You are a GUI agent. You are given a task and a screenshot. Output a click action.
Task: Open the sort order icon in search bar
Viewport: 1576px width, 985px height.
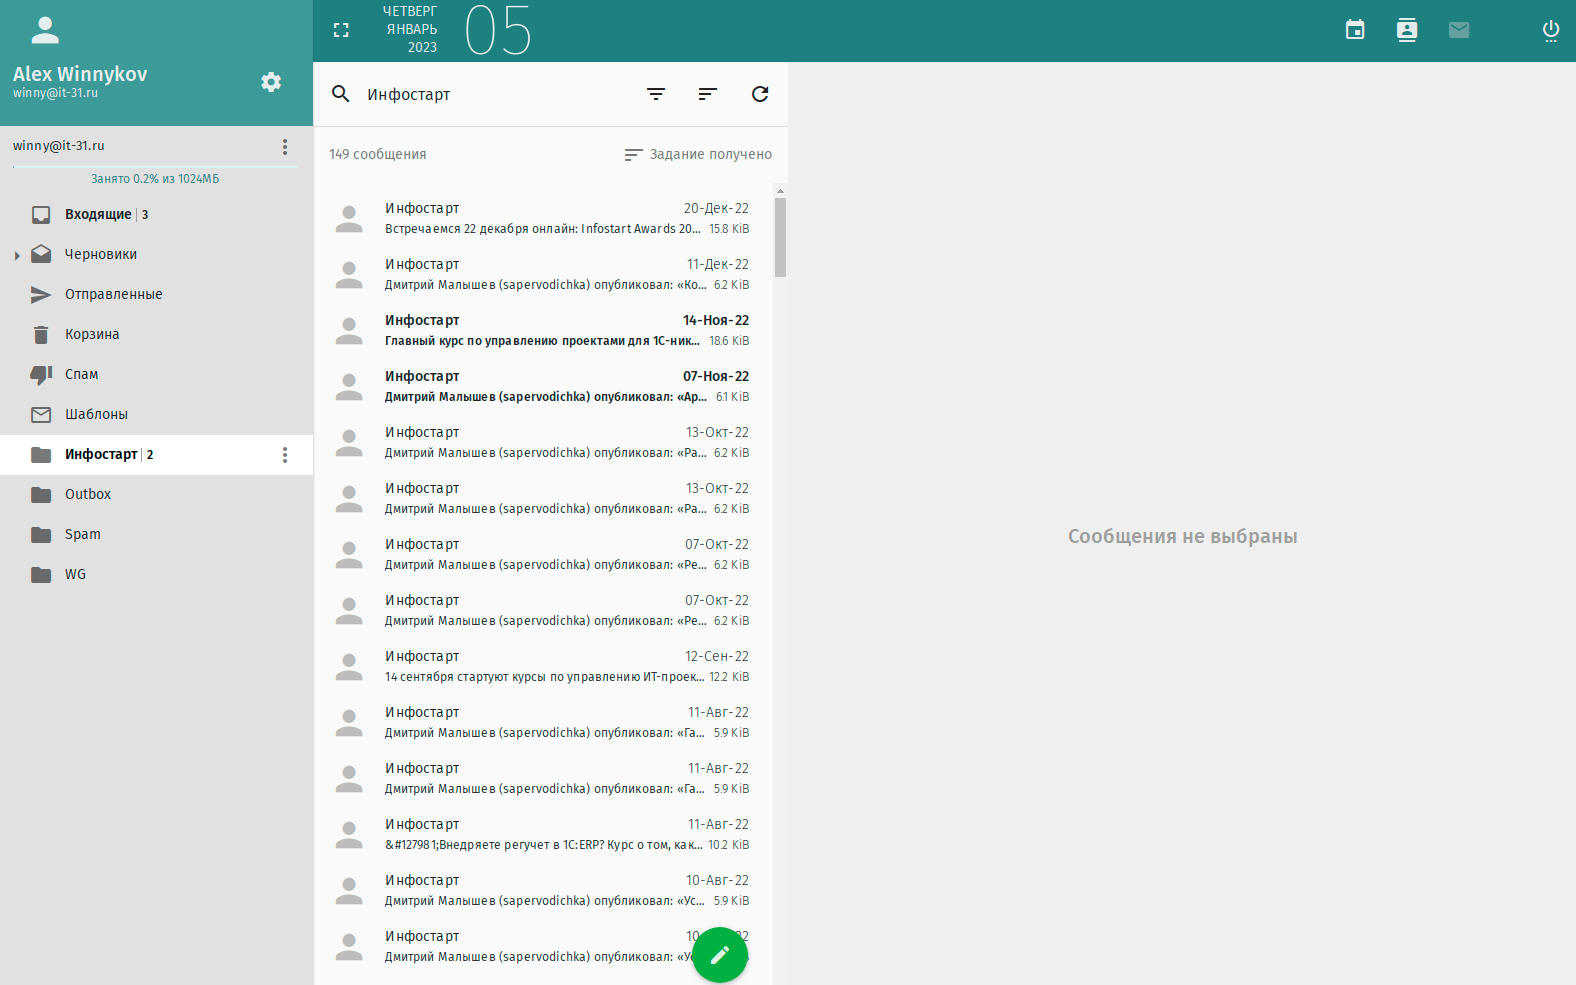point(708,94)
